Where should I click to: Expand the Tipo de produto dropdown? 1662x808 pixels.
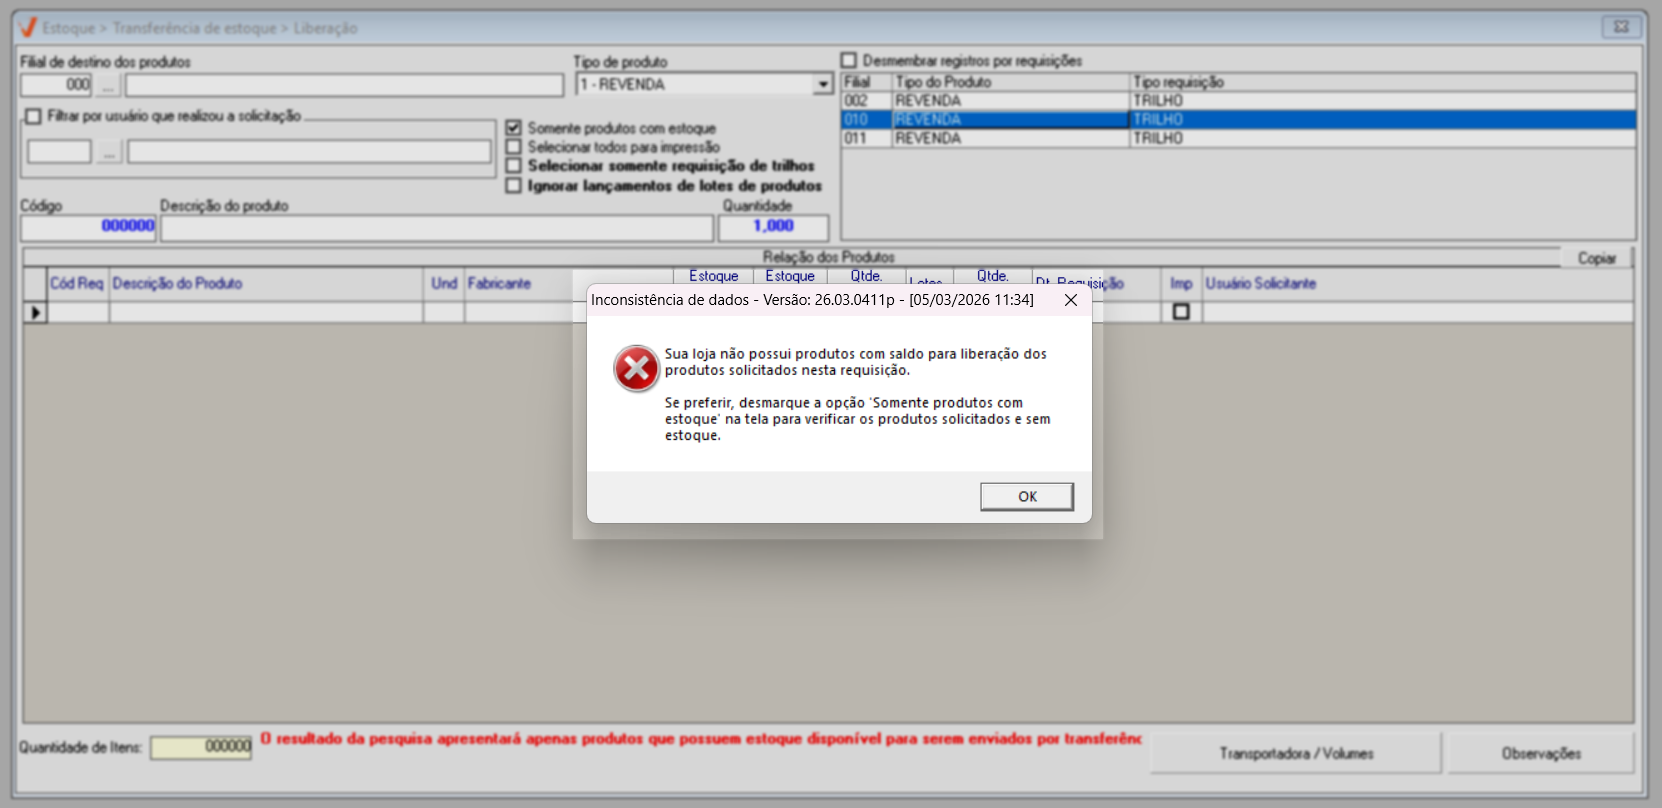(823, 85)
